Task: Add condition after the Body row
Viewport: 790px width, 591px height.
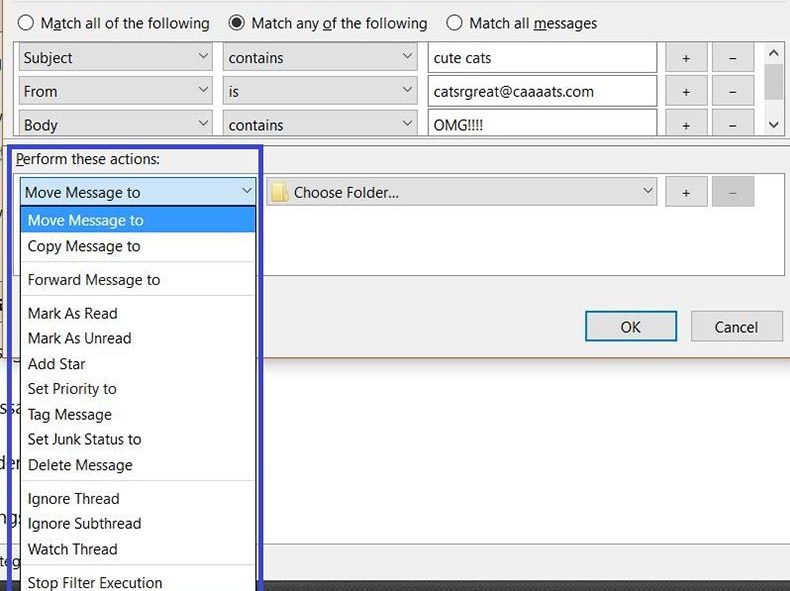Action: [686, 124]
